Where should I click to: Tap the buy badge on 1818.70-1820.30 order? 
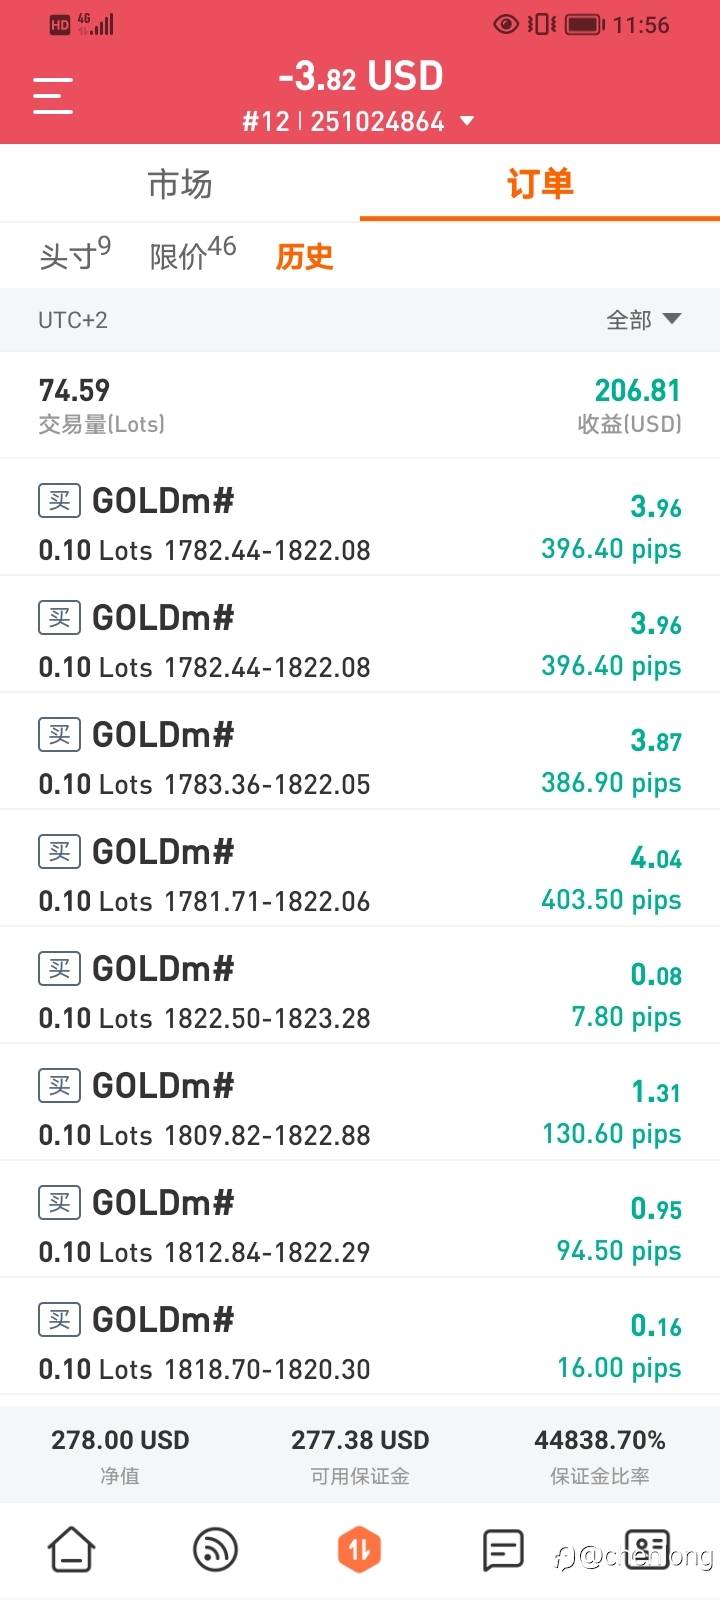[59, 1320]
